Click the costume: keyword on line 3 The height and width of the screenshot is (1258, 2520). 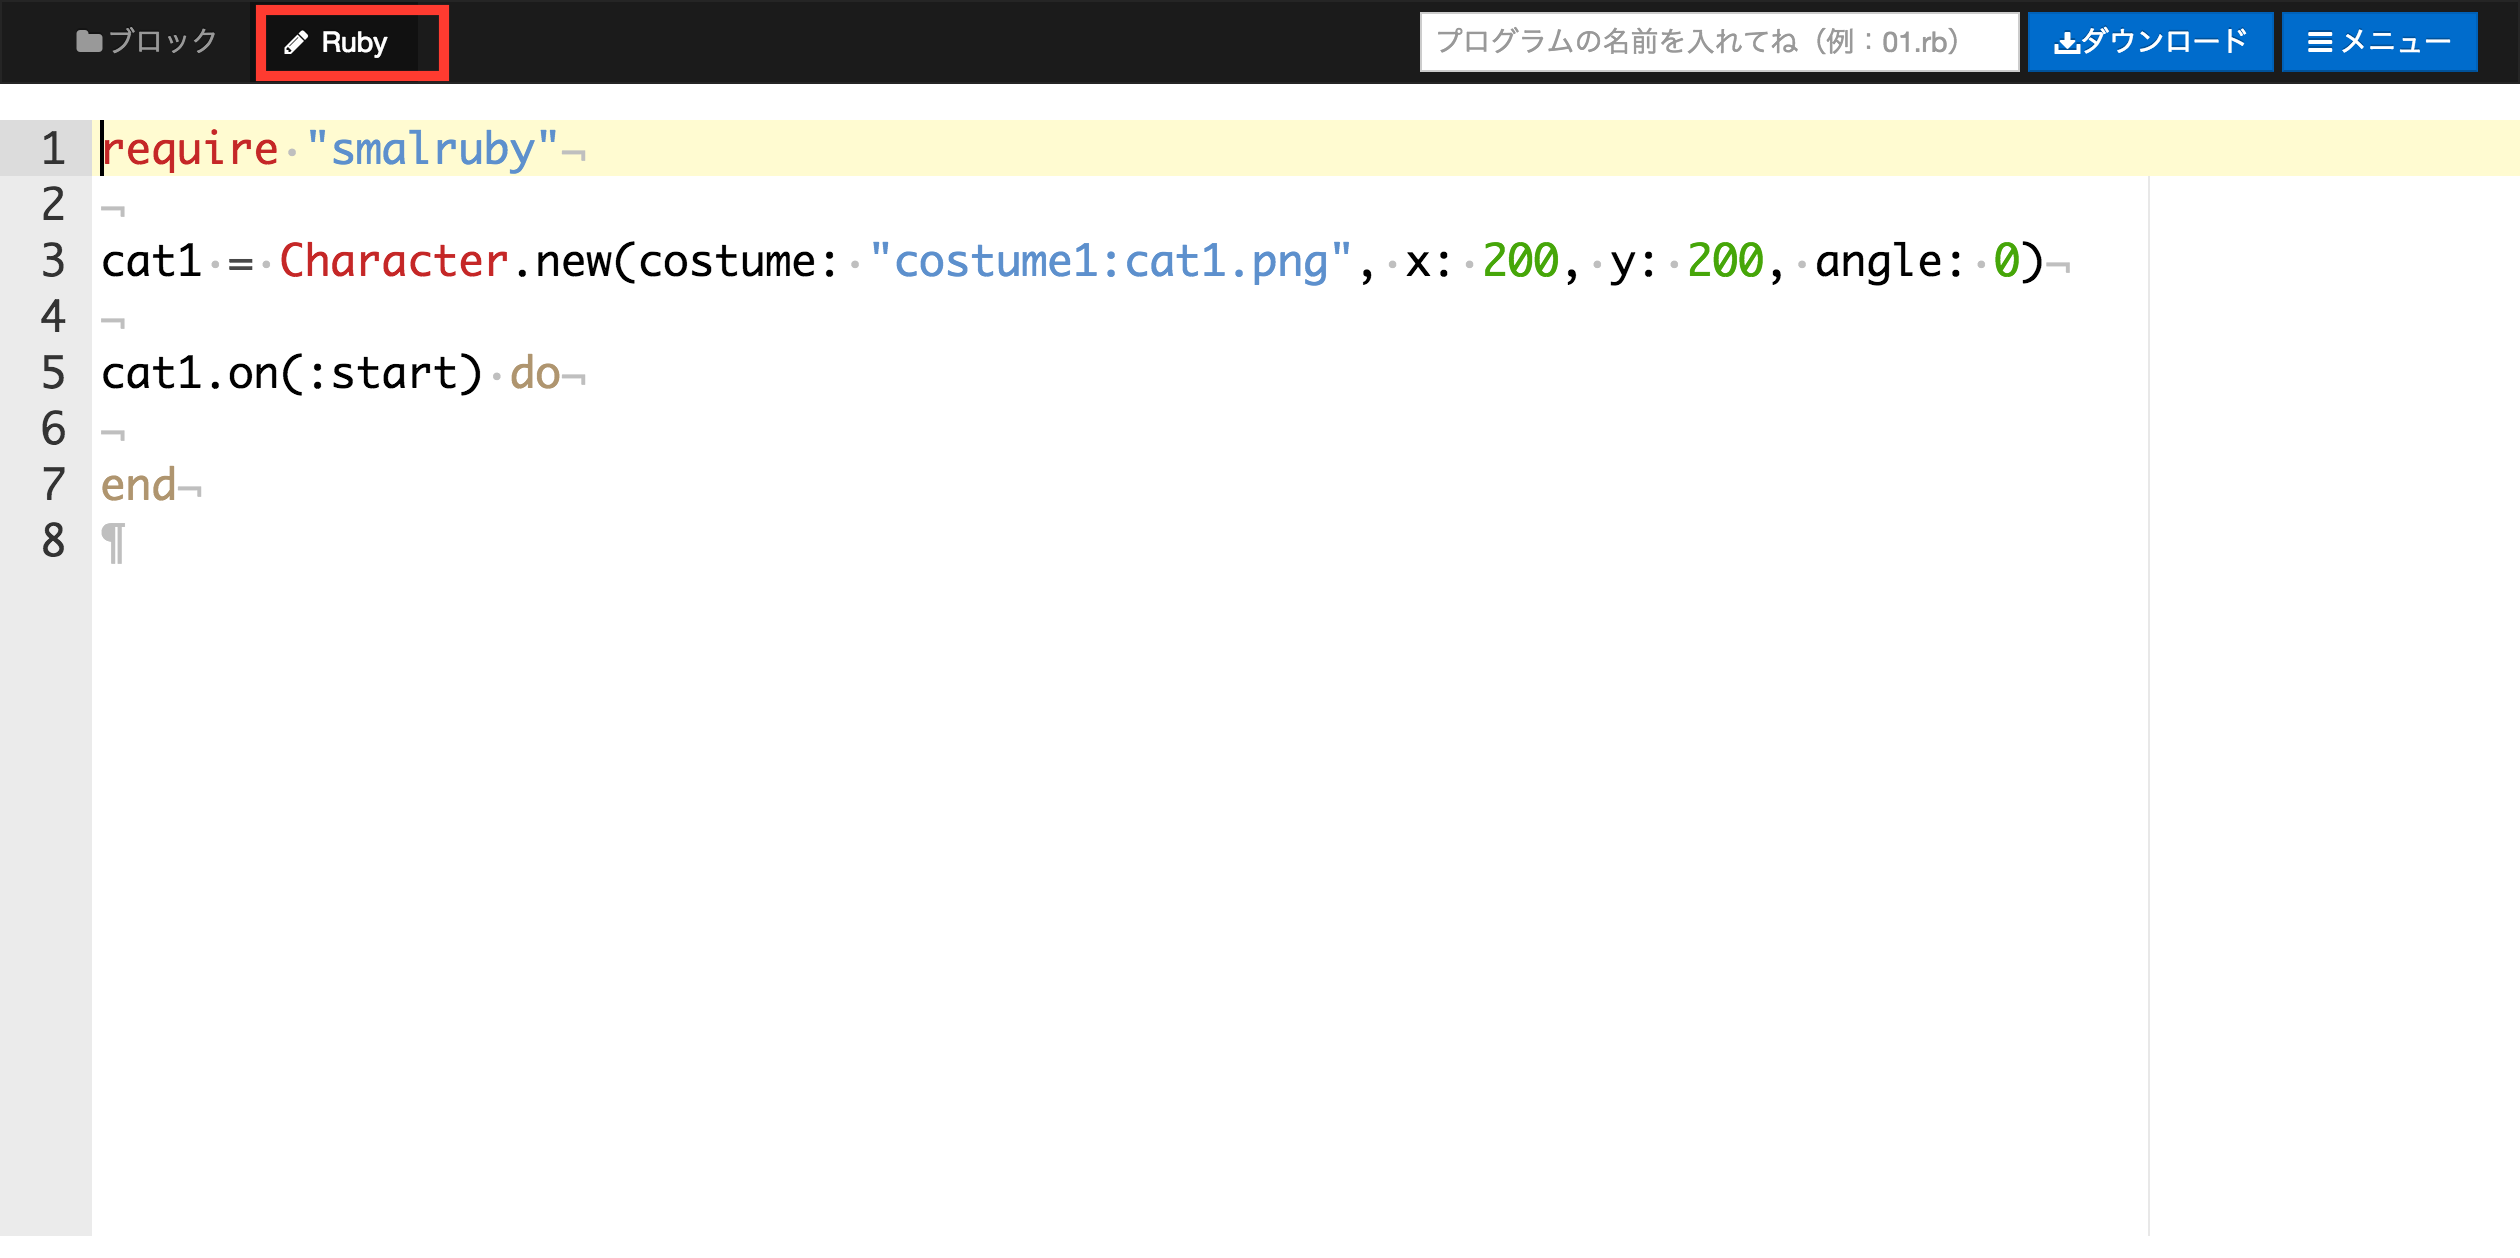click(x=739, y=261)
